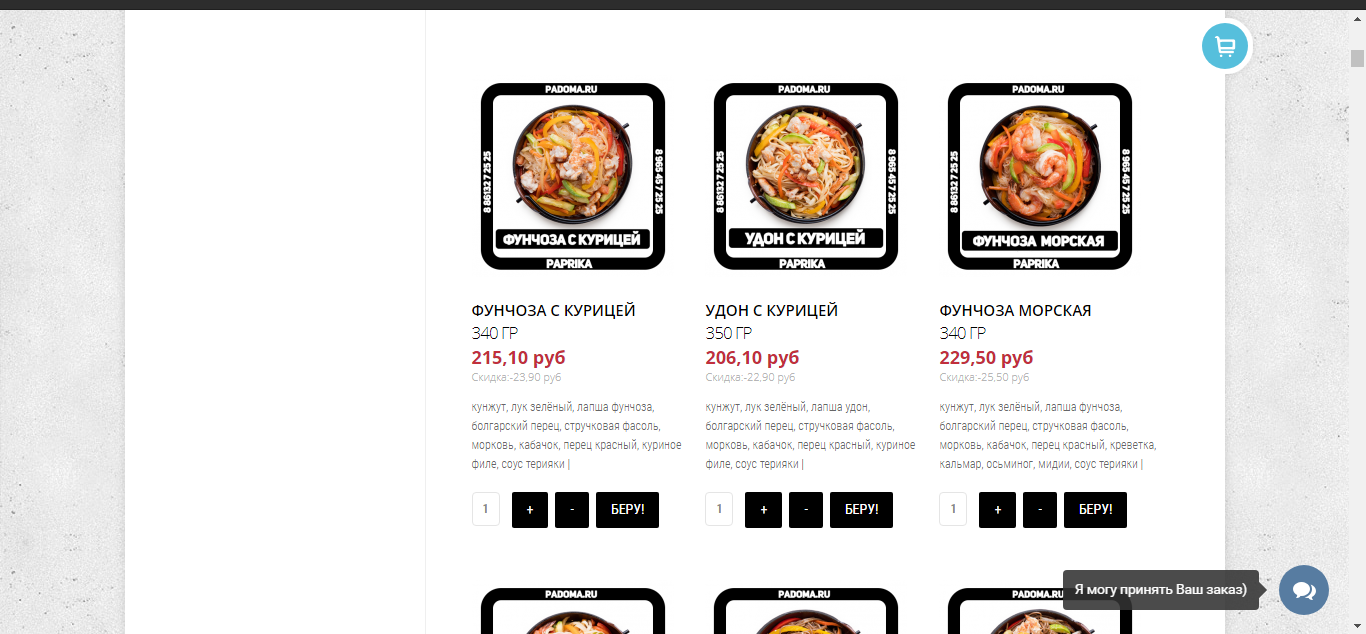The height and width of the screenshot is (634, 1366).
Task: Open the УДОН С КУРИЦЕЙ title link
Action: pos(771,311)
